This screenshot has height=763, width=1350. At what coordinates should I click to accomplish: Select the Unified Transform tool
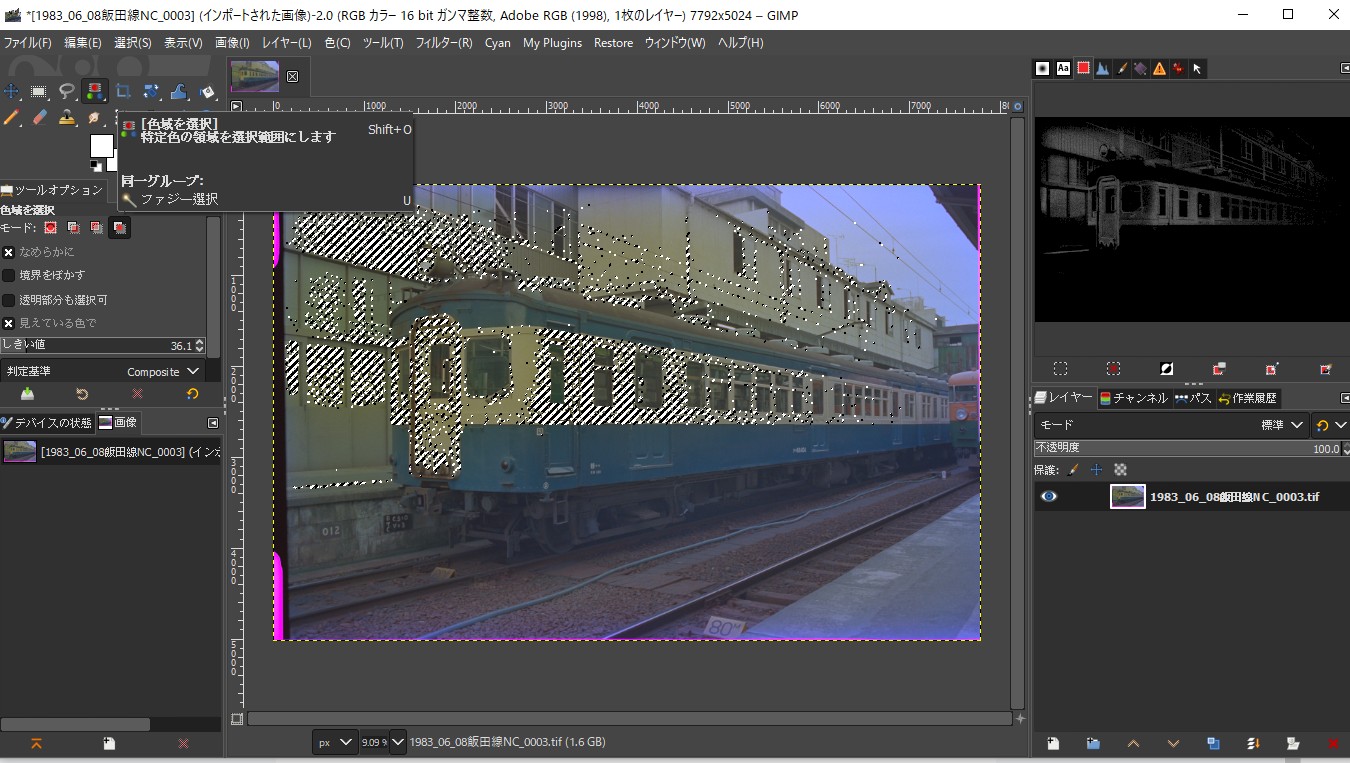point(151,91)
